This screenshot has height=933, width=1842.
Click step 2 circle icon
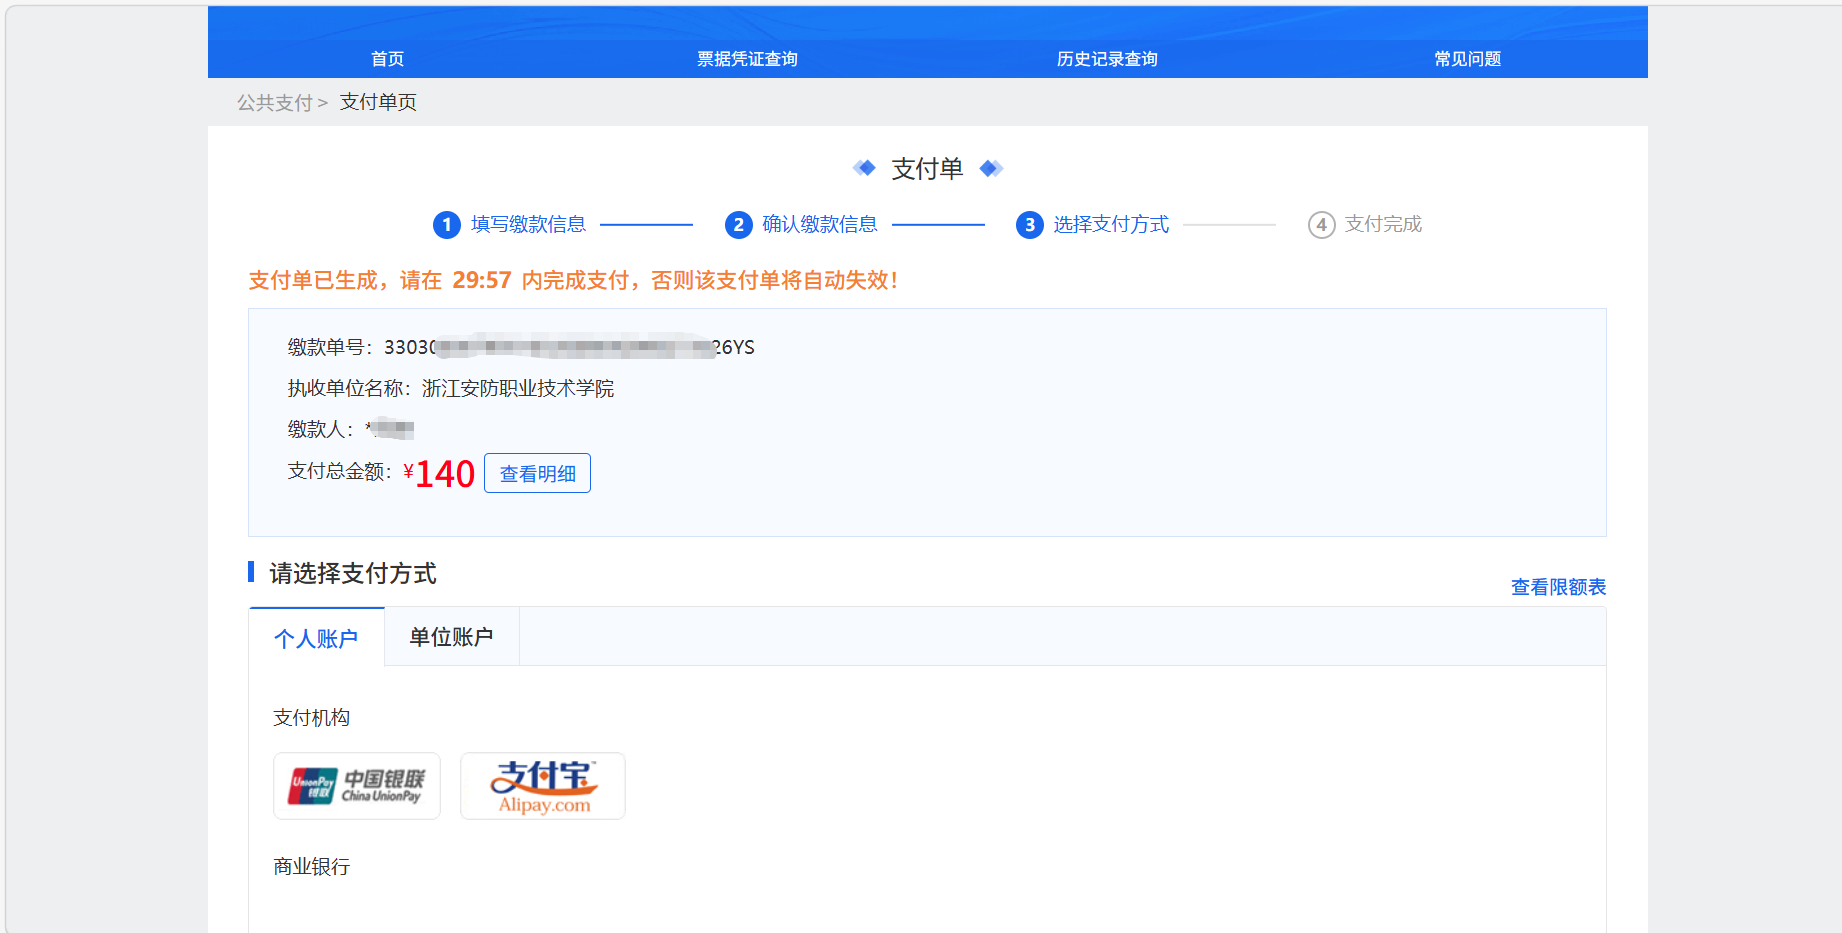[738, 225]
